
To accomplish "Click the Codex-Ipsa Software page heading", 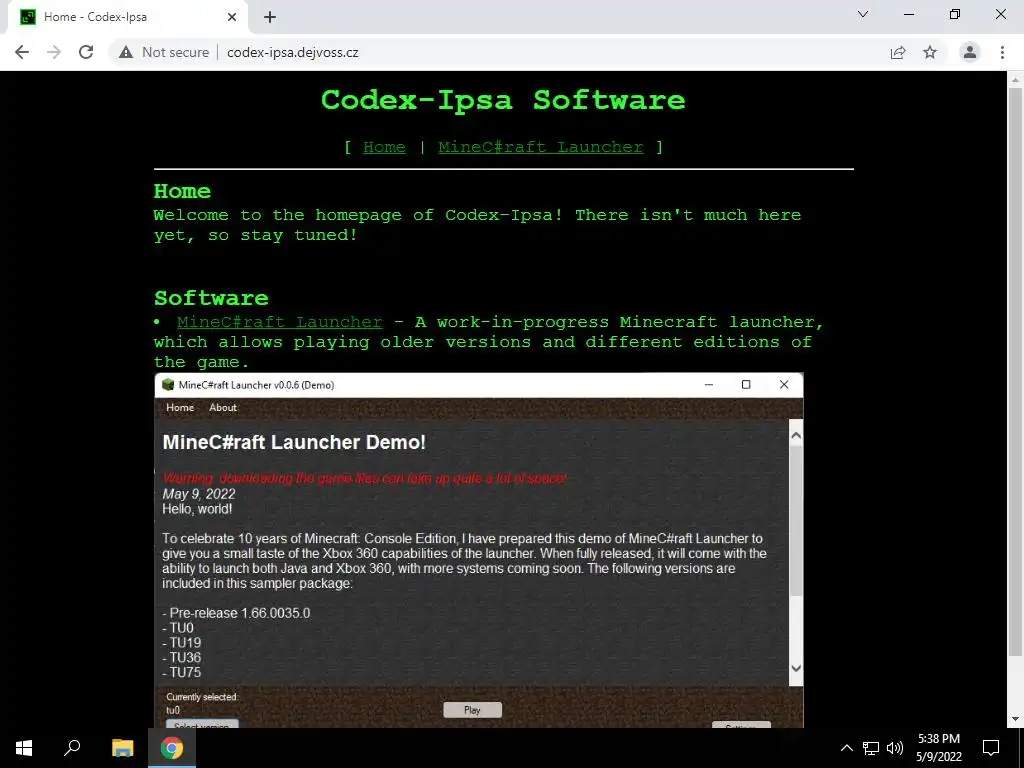I will point(503,100).
